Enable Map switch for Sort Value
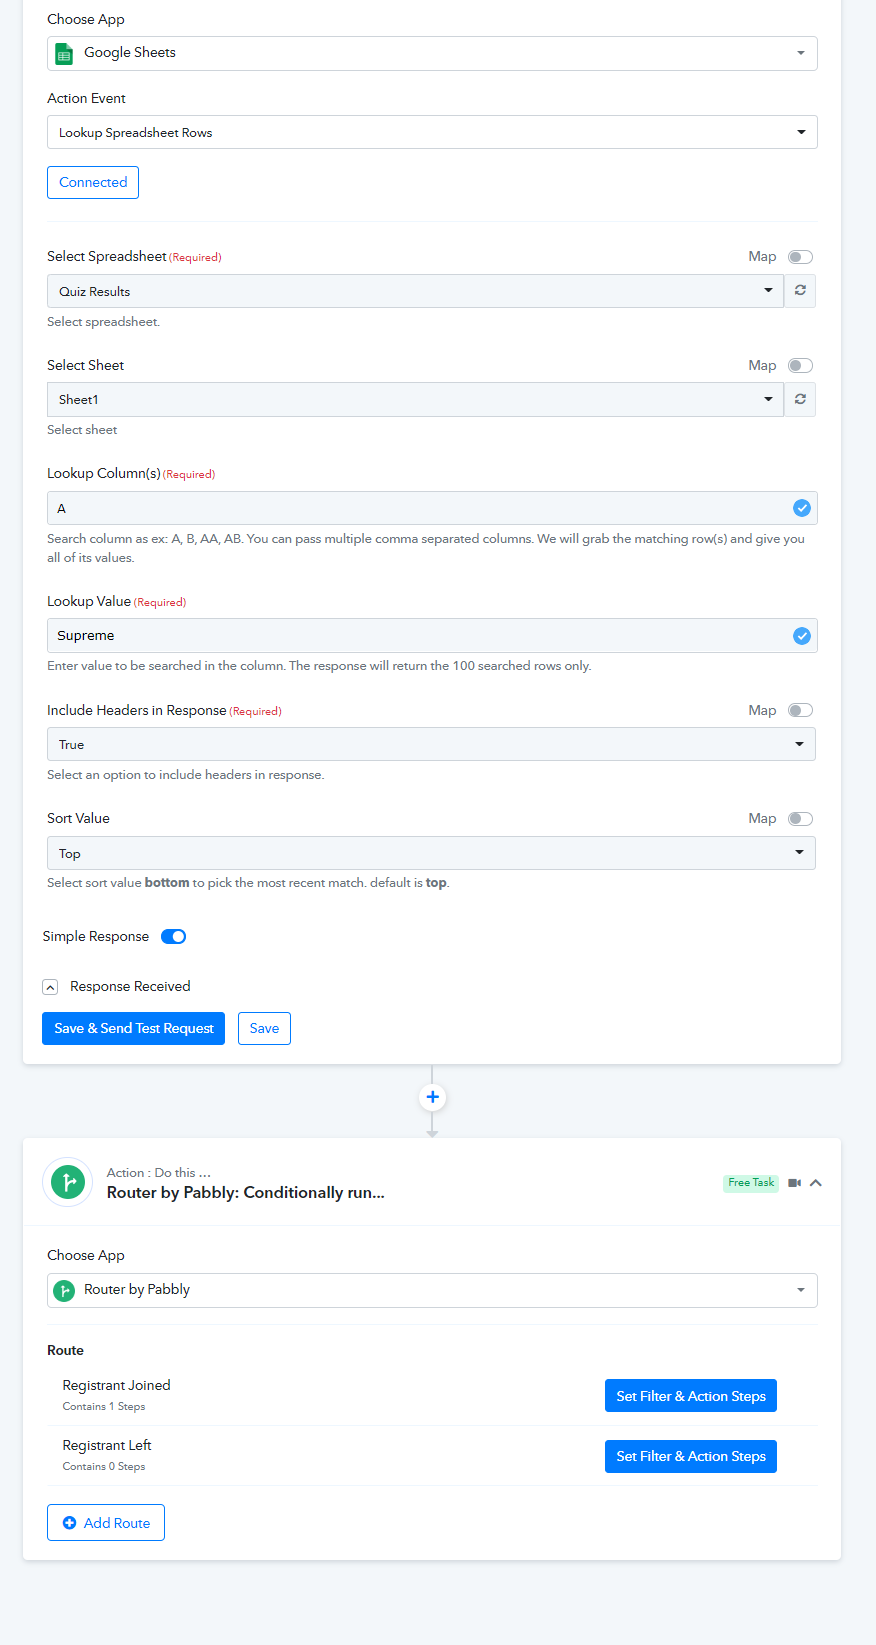The height and width of the screenshot is (1645, 876). click(x=800, y=819)
